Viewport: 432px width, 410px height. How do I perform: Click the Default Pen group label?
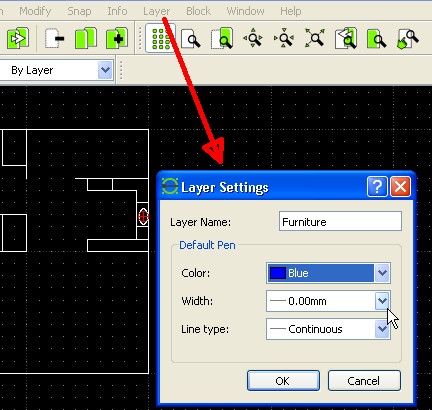[x=207, y=245]
